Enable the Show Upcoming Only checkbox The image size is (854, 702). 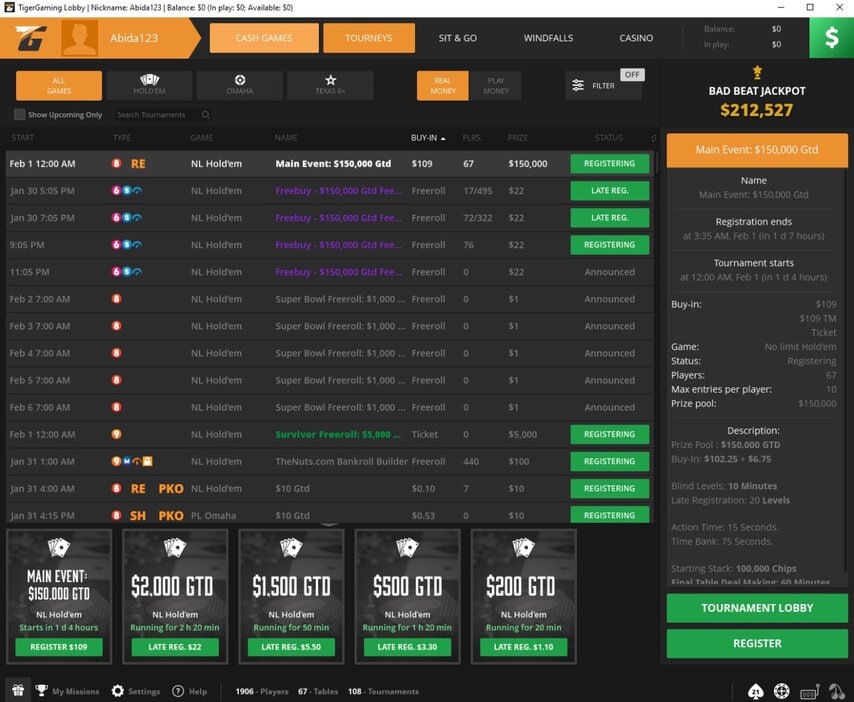pyautogui.click(x=20, y=115)
